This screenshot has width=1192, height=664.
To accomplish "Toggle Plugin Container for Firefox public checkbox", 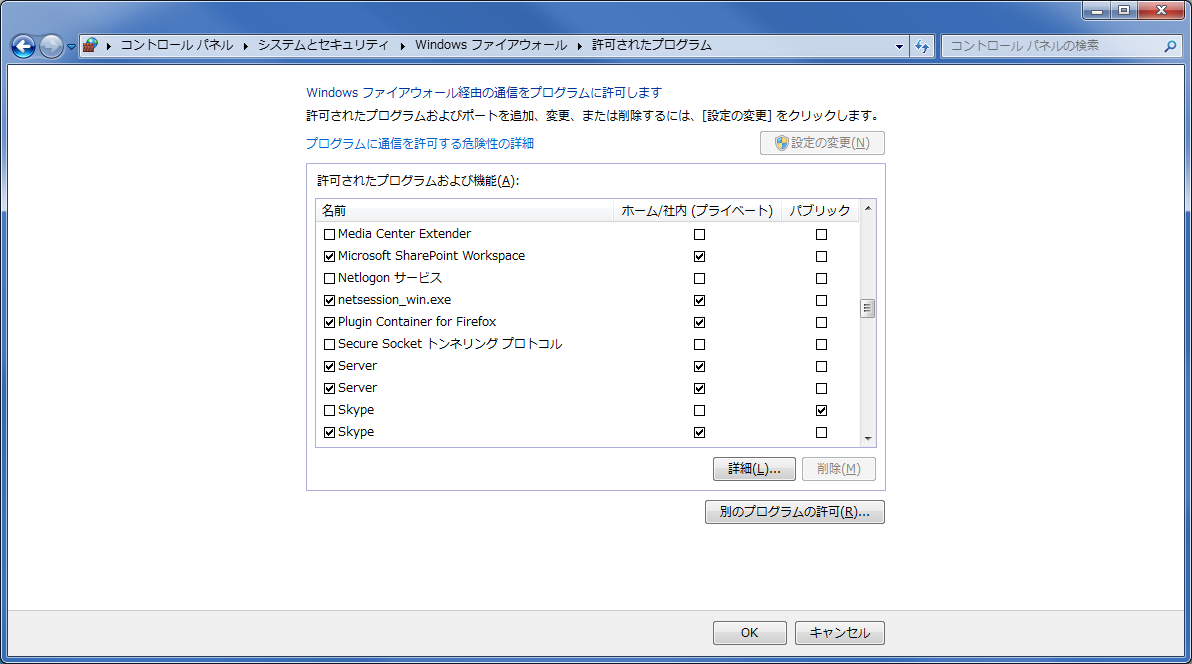I will pyautogui.click(x=821, y=322).
